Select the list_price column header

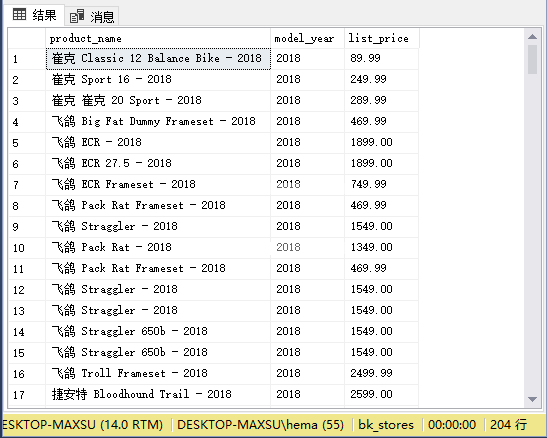pyautogui.click(x=382, y=38)
